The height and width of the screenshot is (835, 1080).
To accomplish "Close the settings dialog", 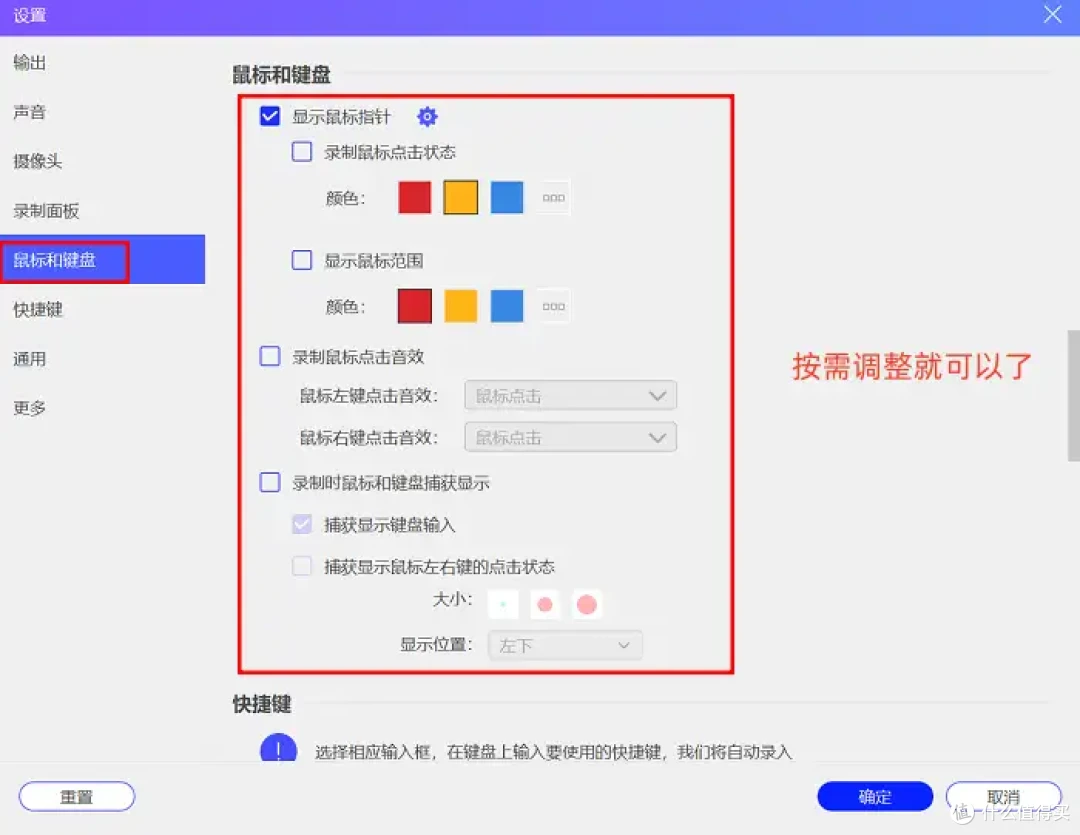I will click(1052, 14).
